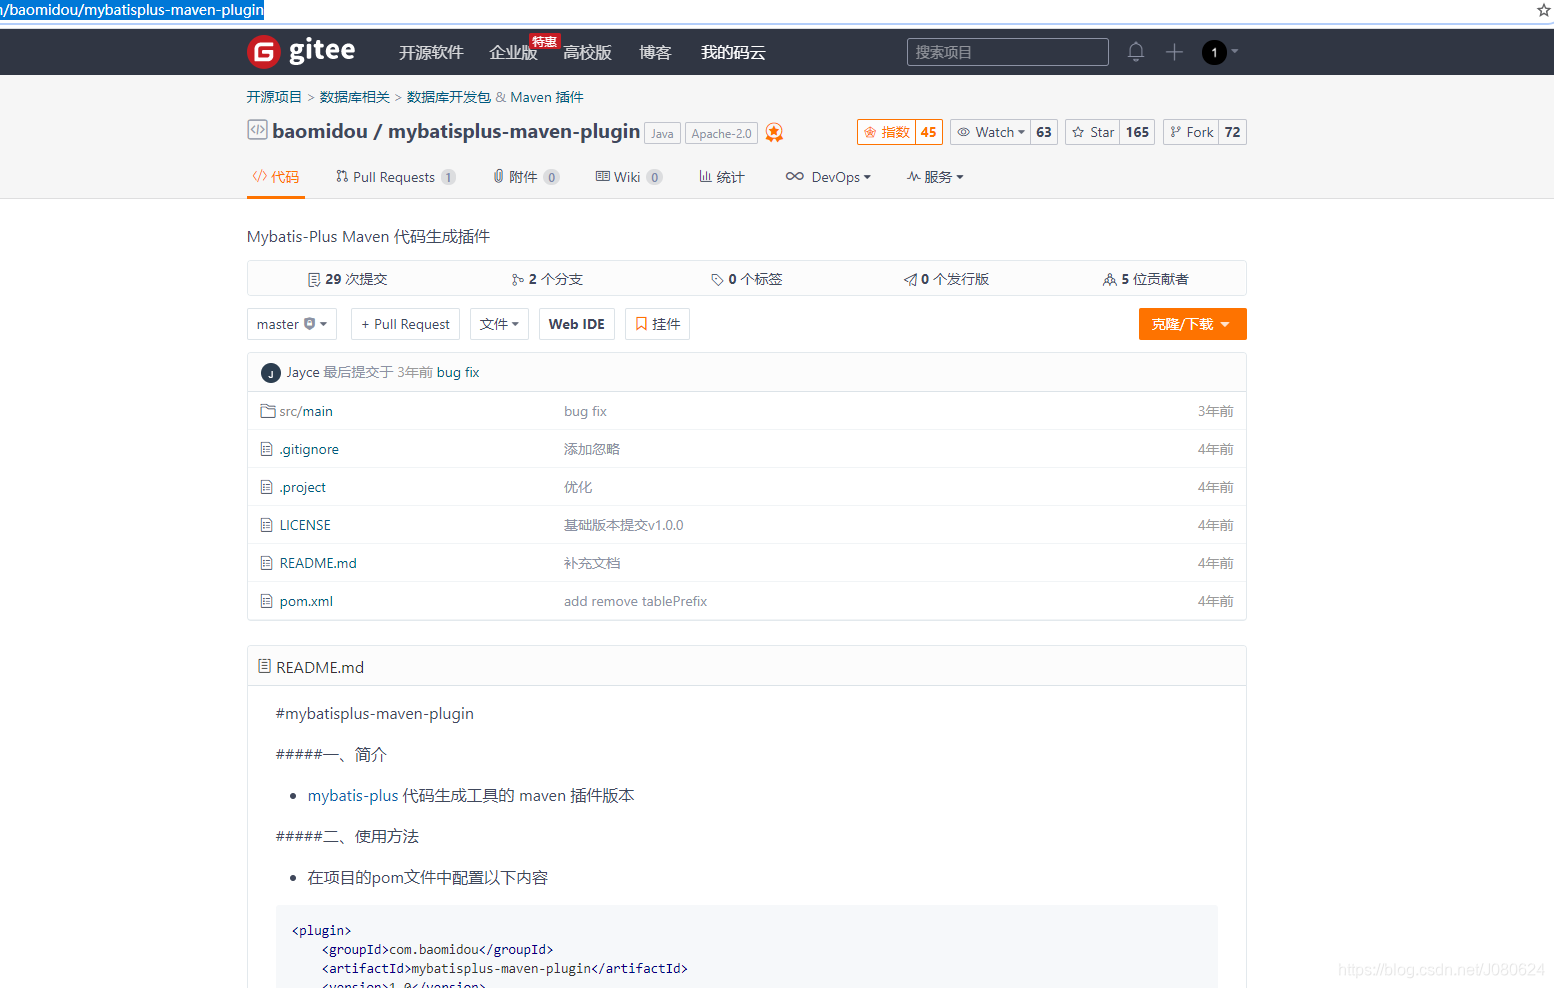Viewport: 1554px width, 988px height.
Task: Switch to the Pull Requests tab
Action: (394, 177)
